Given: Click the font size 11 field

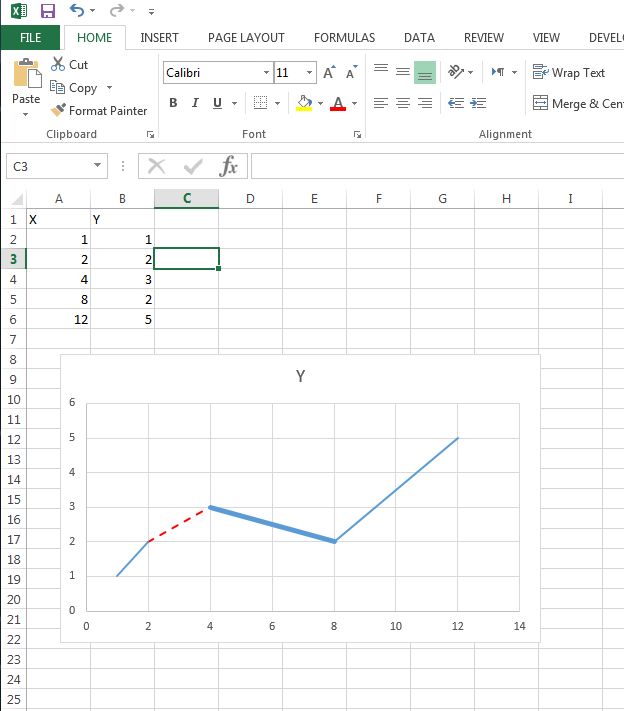Looking at the screenshot, I should pyautogui.click(x=288, y=73).
